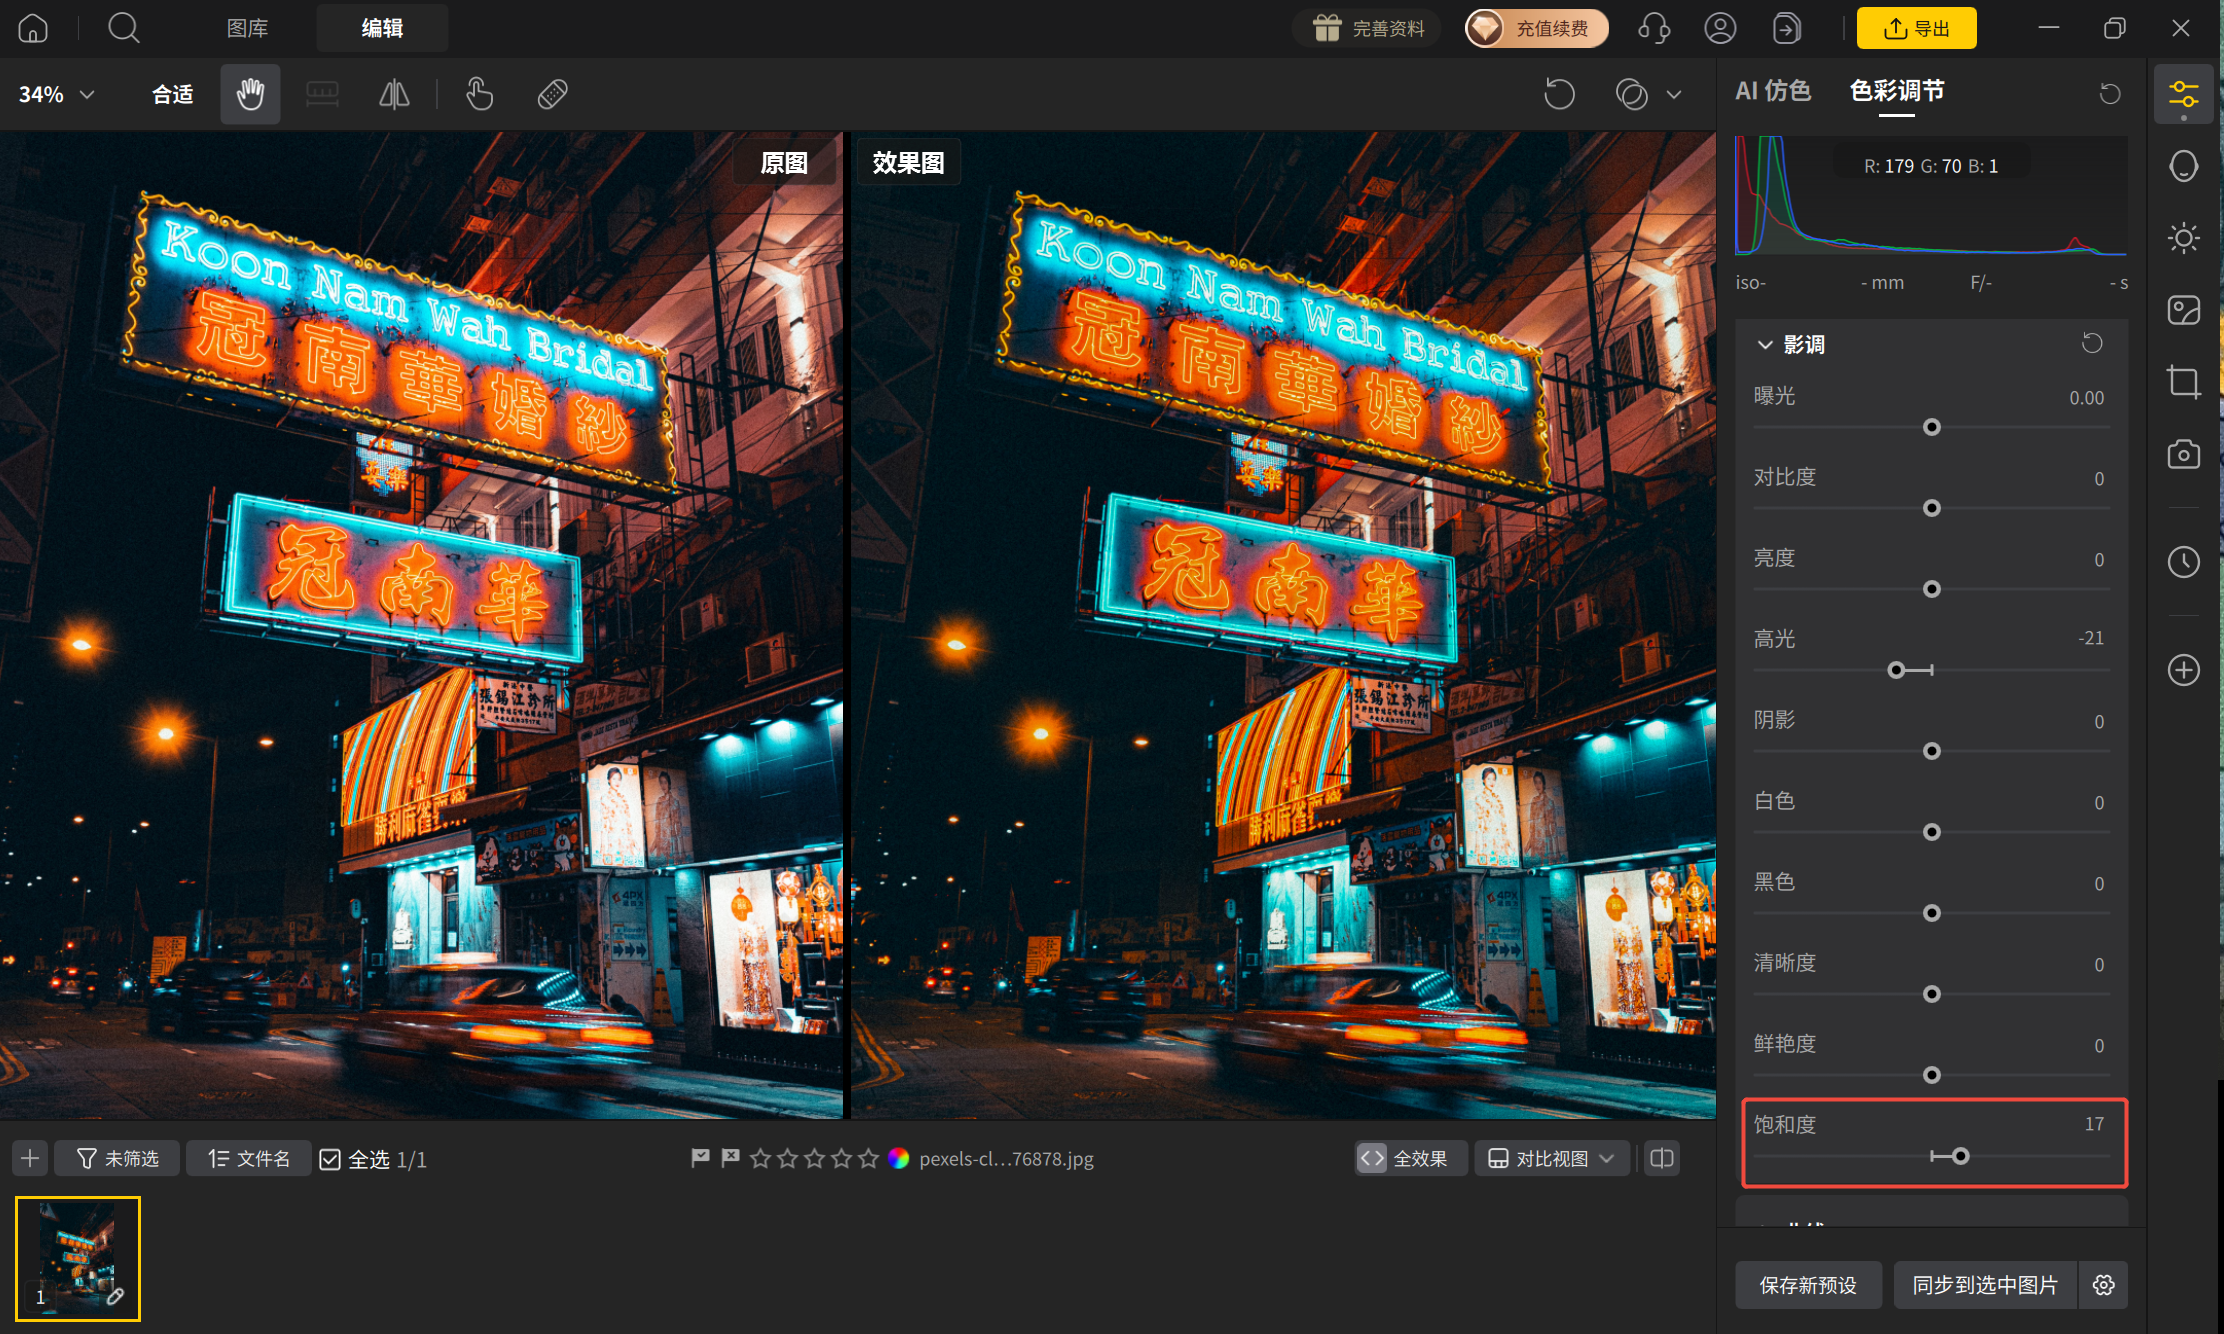Click the 充值续费 button
This screenshot has height=1334, width=2224.
[x=1537, y=28]
